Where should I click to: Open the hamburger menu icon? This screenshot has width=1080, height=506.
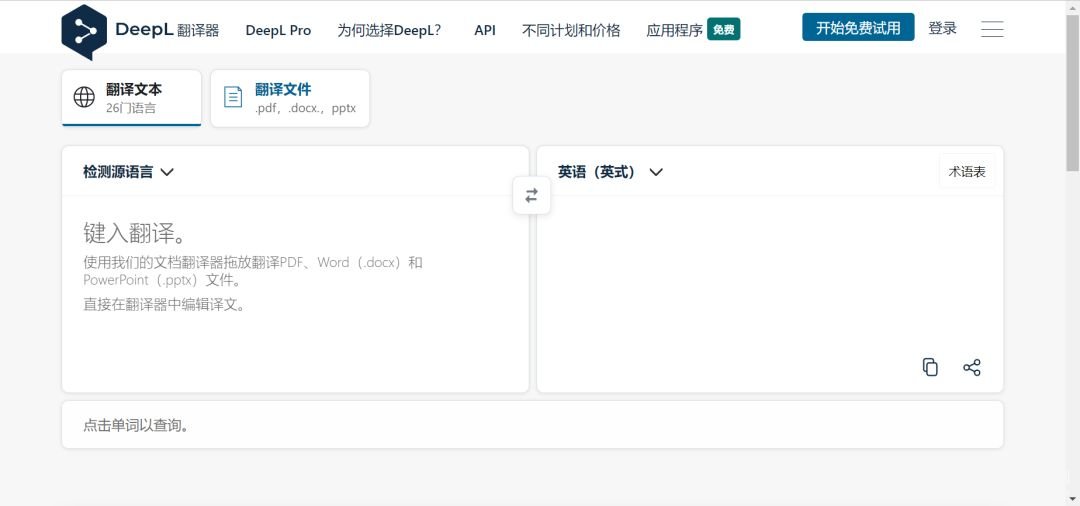point(992,29)
